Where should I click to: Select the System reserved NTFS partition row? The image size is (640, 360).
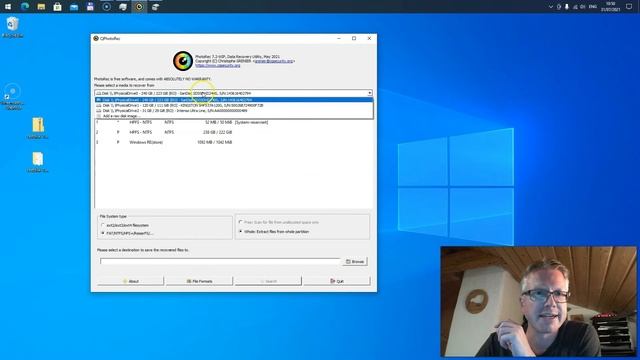(233, 122)
